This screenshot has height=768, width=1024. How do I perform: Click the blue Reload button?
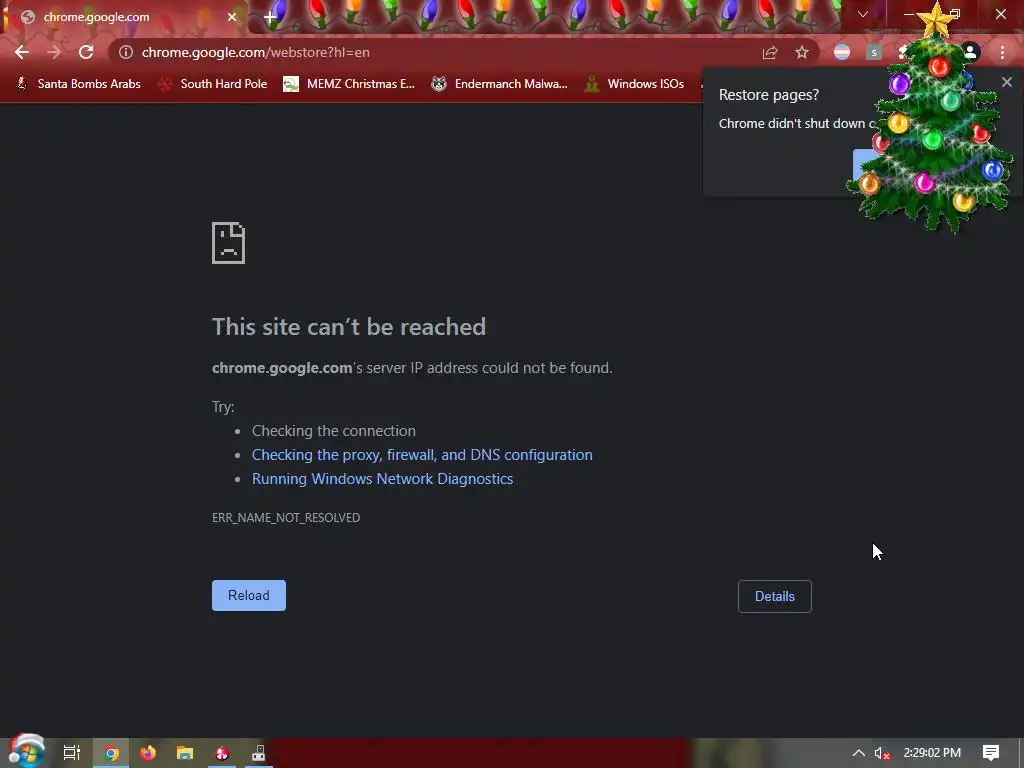click(x=249, y=596)
